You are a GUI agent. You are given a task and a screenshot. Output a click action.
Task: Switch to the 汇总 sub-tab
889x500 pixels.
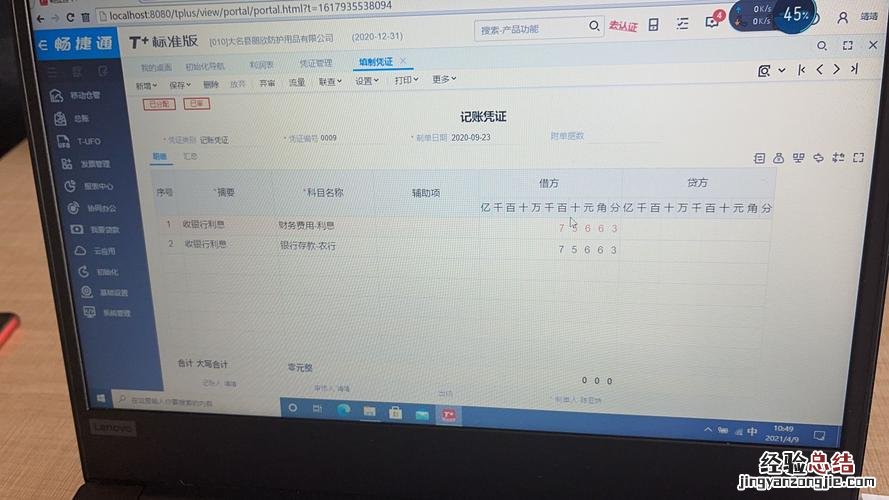tap(190, 156)
